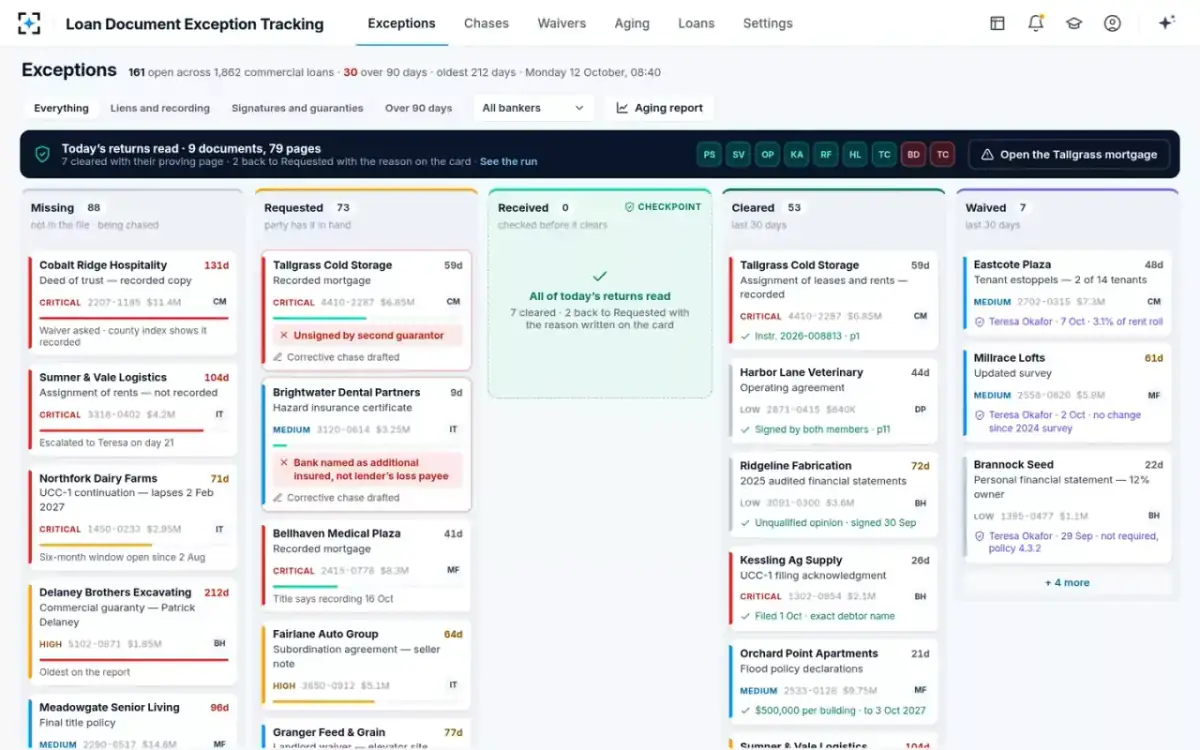Click the DP banker badge on Harbor Lane Veterinary

coord(920,409)
